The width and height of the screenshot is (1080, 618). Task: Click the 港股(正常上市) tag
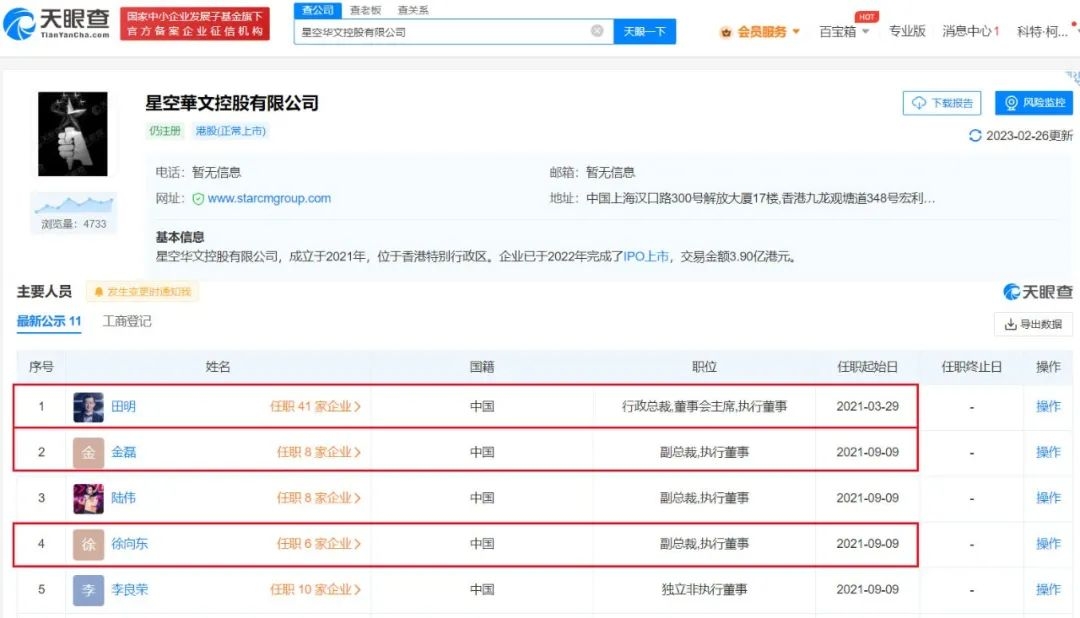(230, 131)
